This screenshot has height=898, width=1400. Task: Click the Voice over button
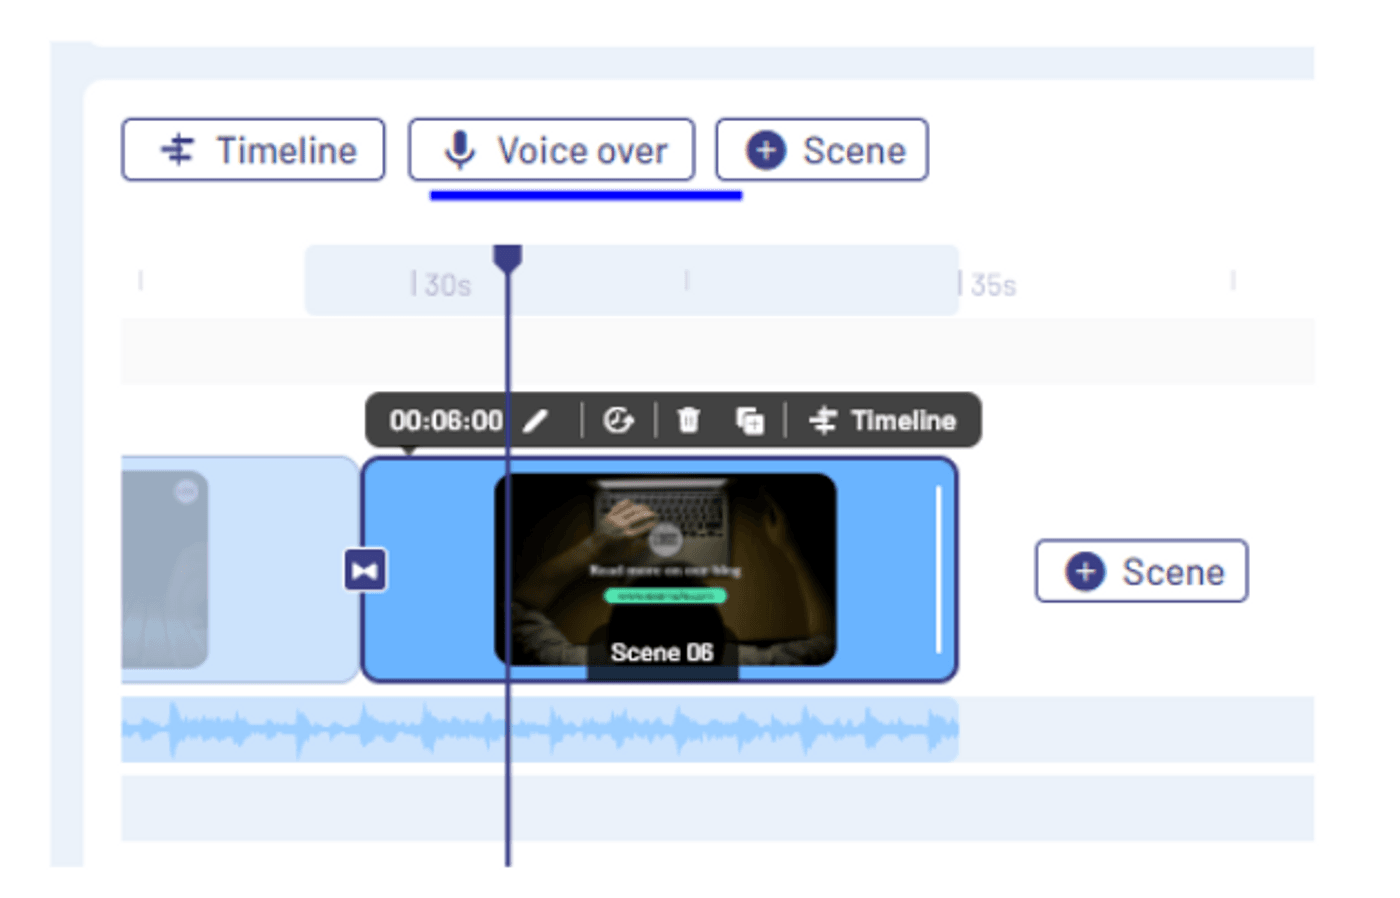551,149
